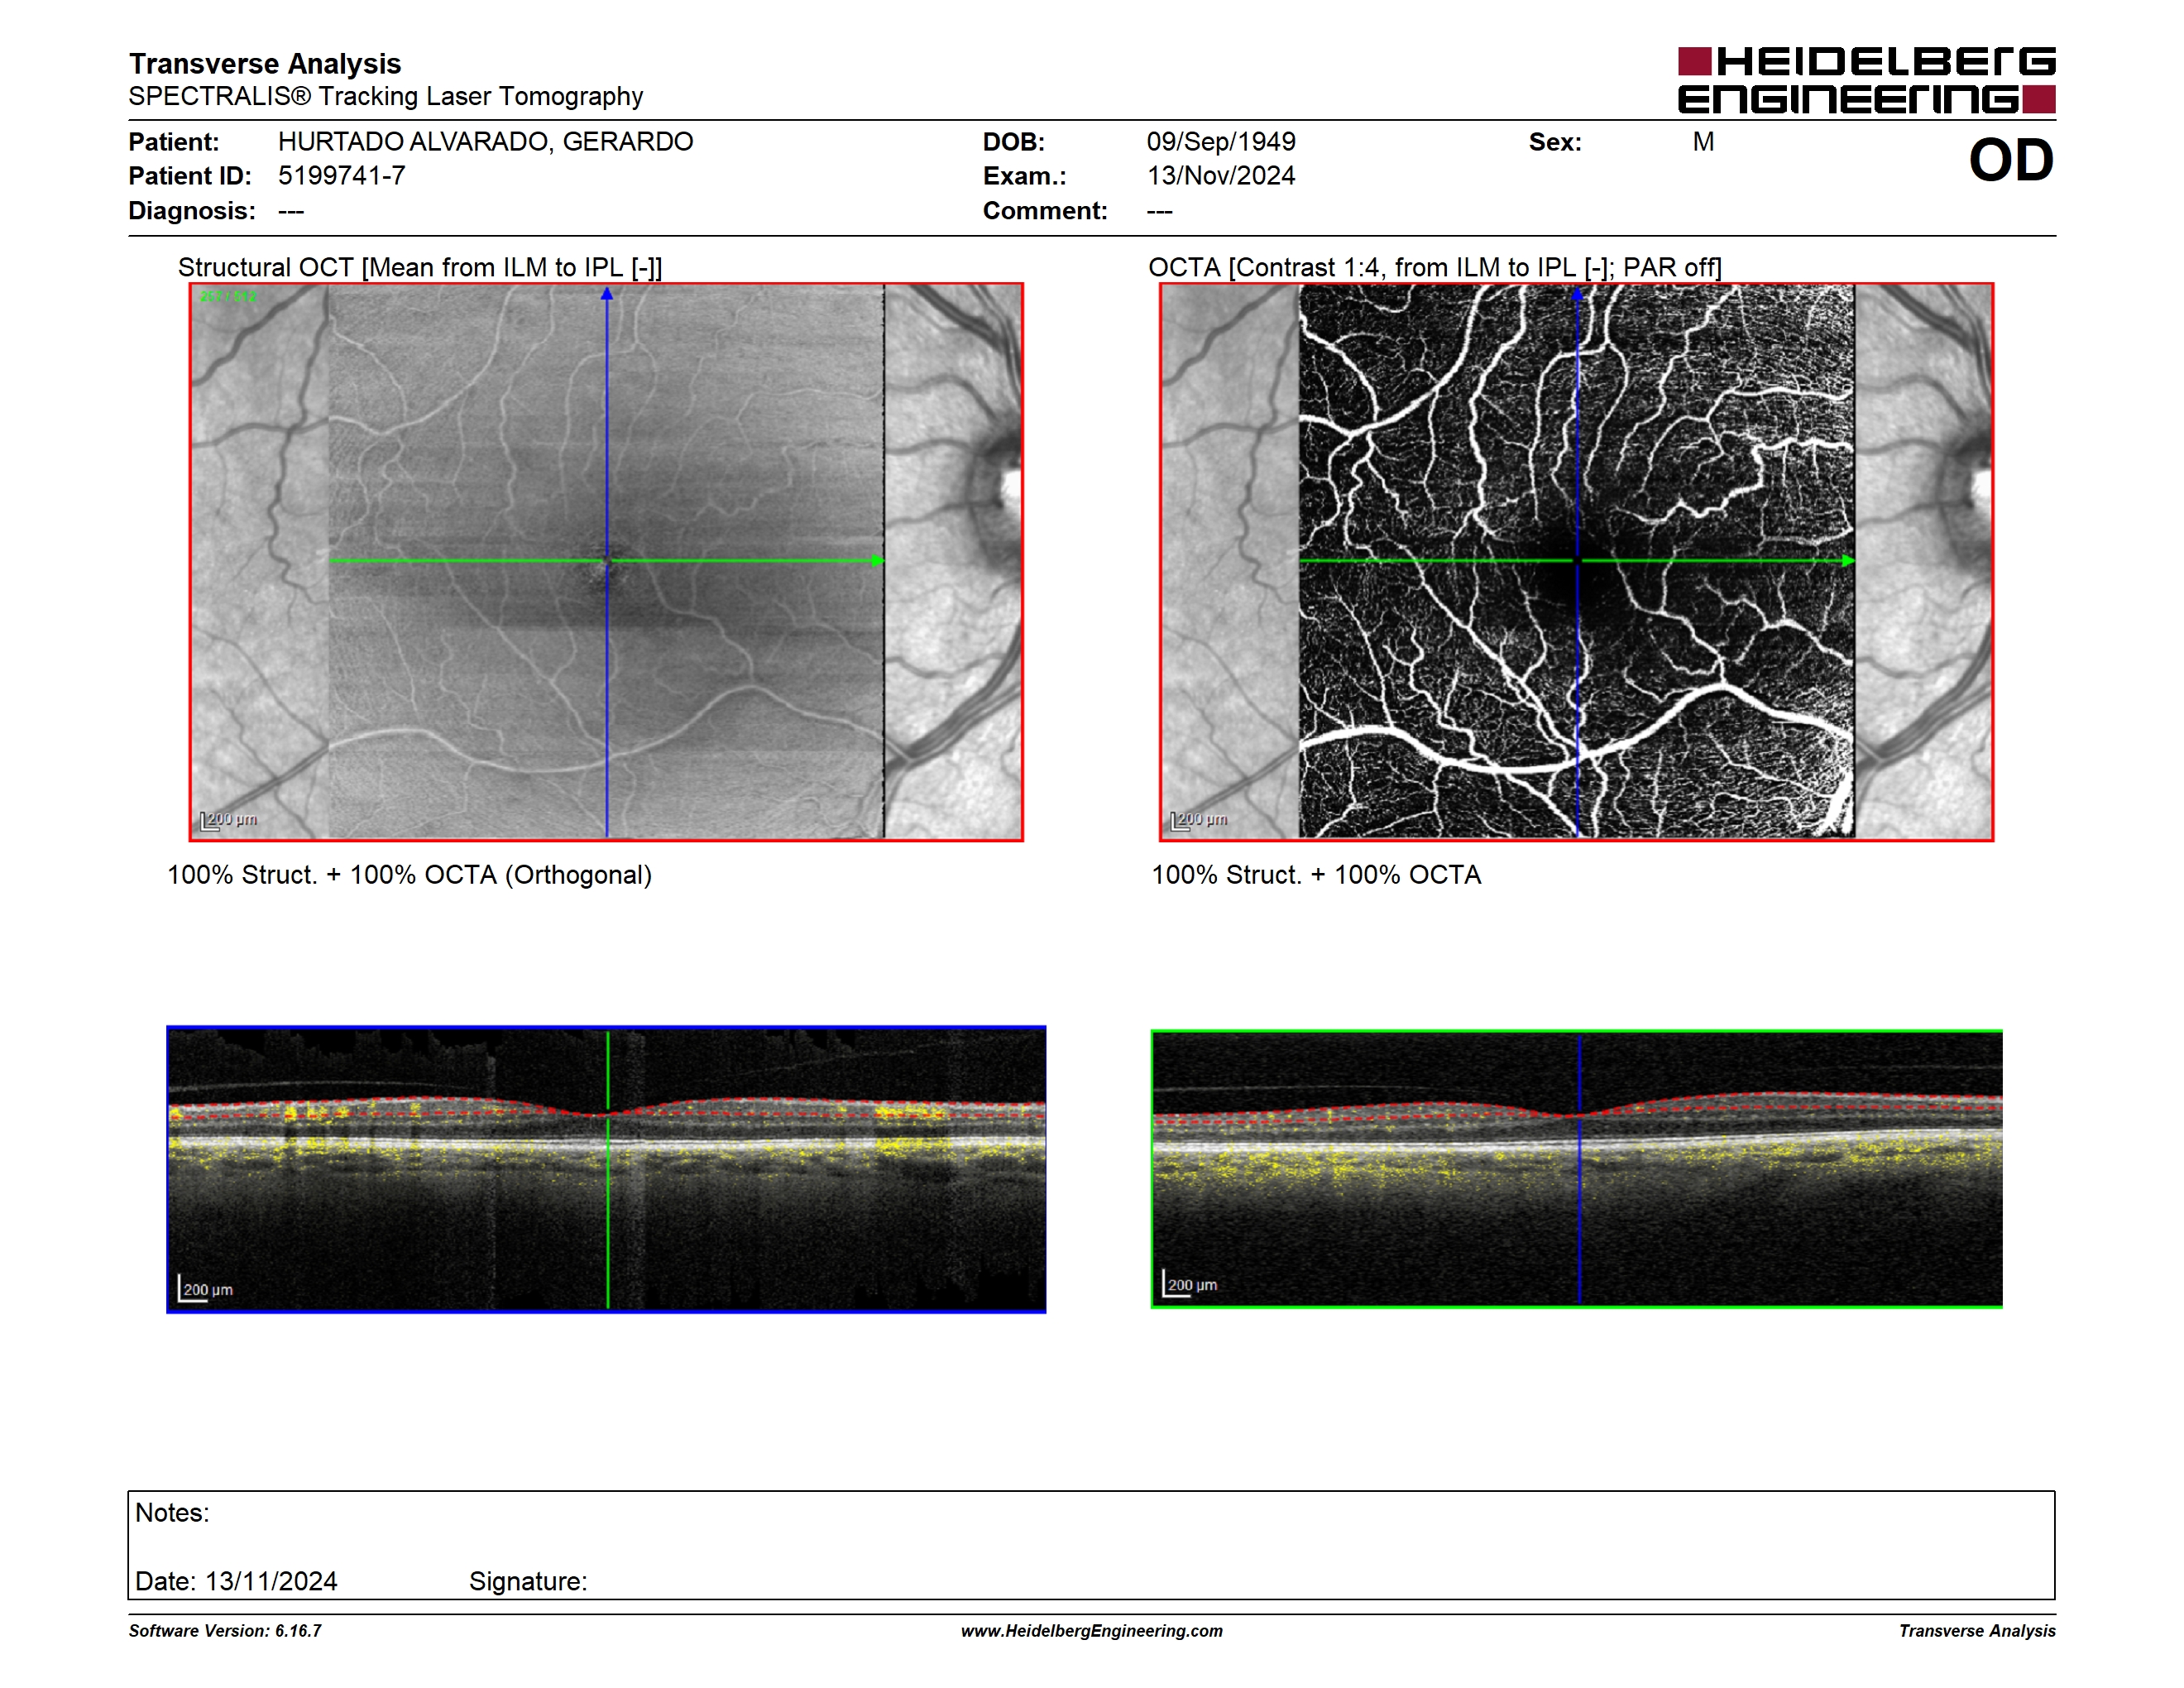
Task: Click the DOB value '09/Sep/1949'
Action: 1221,142
